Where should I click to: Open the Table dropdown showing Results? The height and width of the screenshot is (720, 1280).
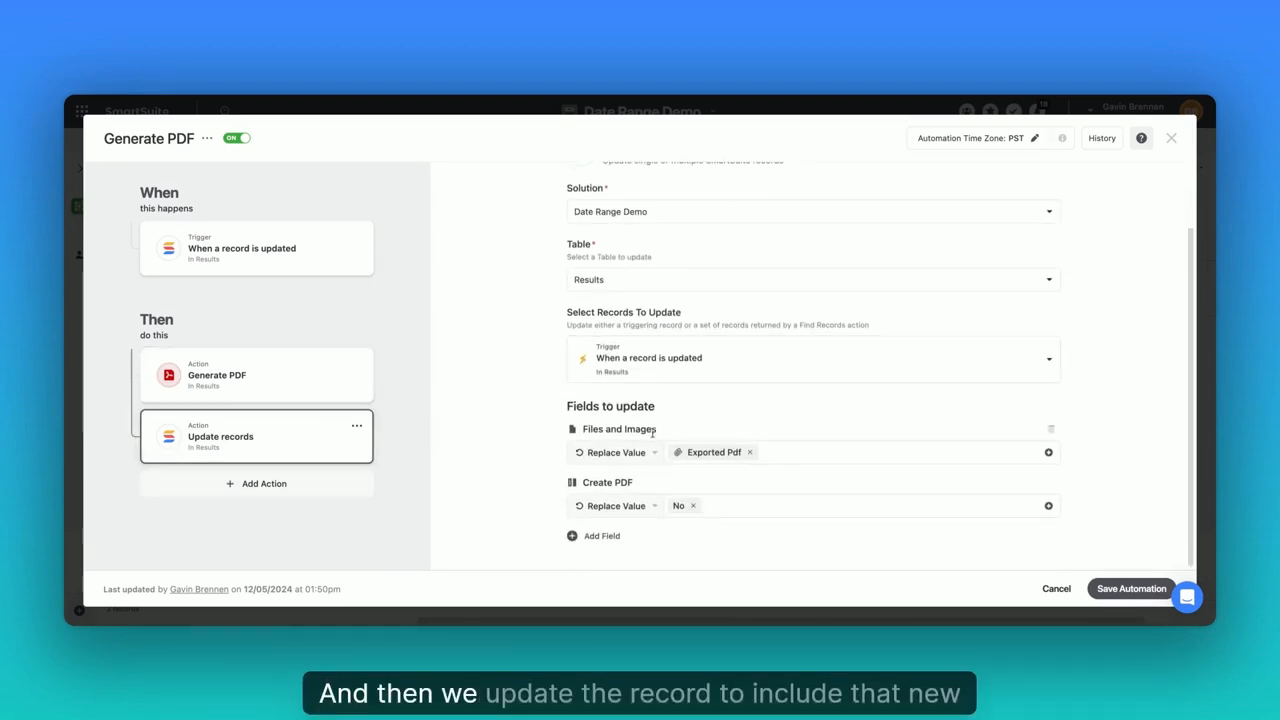[x=813, y=280]
